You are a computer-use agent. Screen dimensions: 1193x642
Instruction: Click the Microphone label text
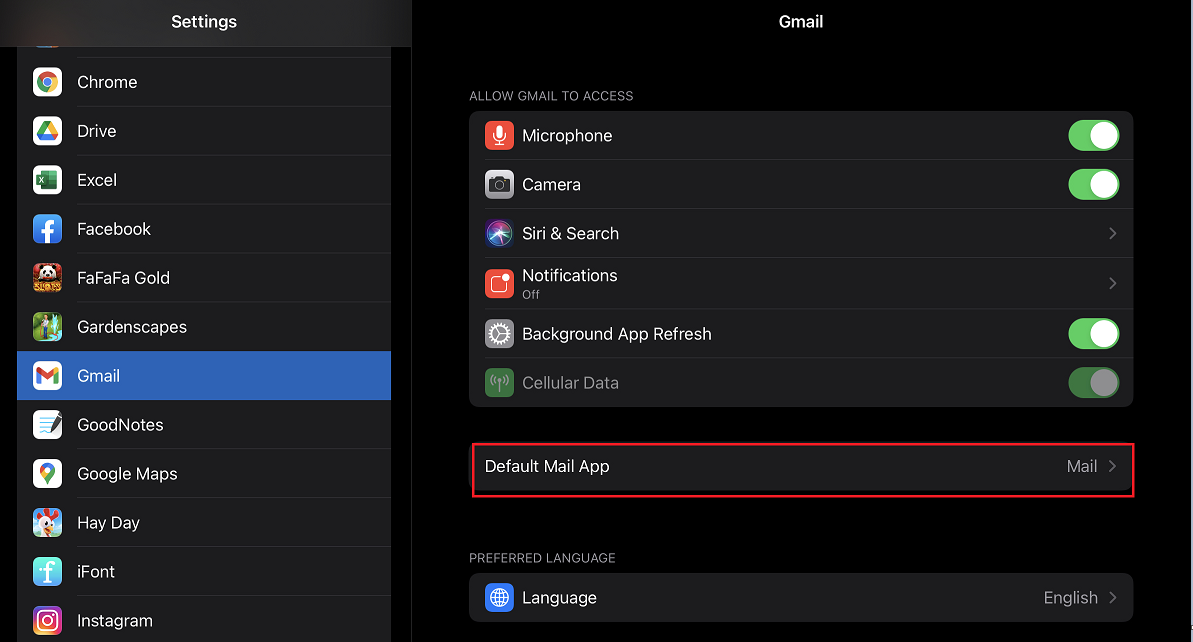click(x=567, y=135)
